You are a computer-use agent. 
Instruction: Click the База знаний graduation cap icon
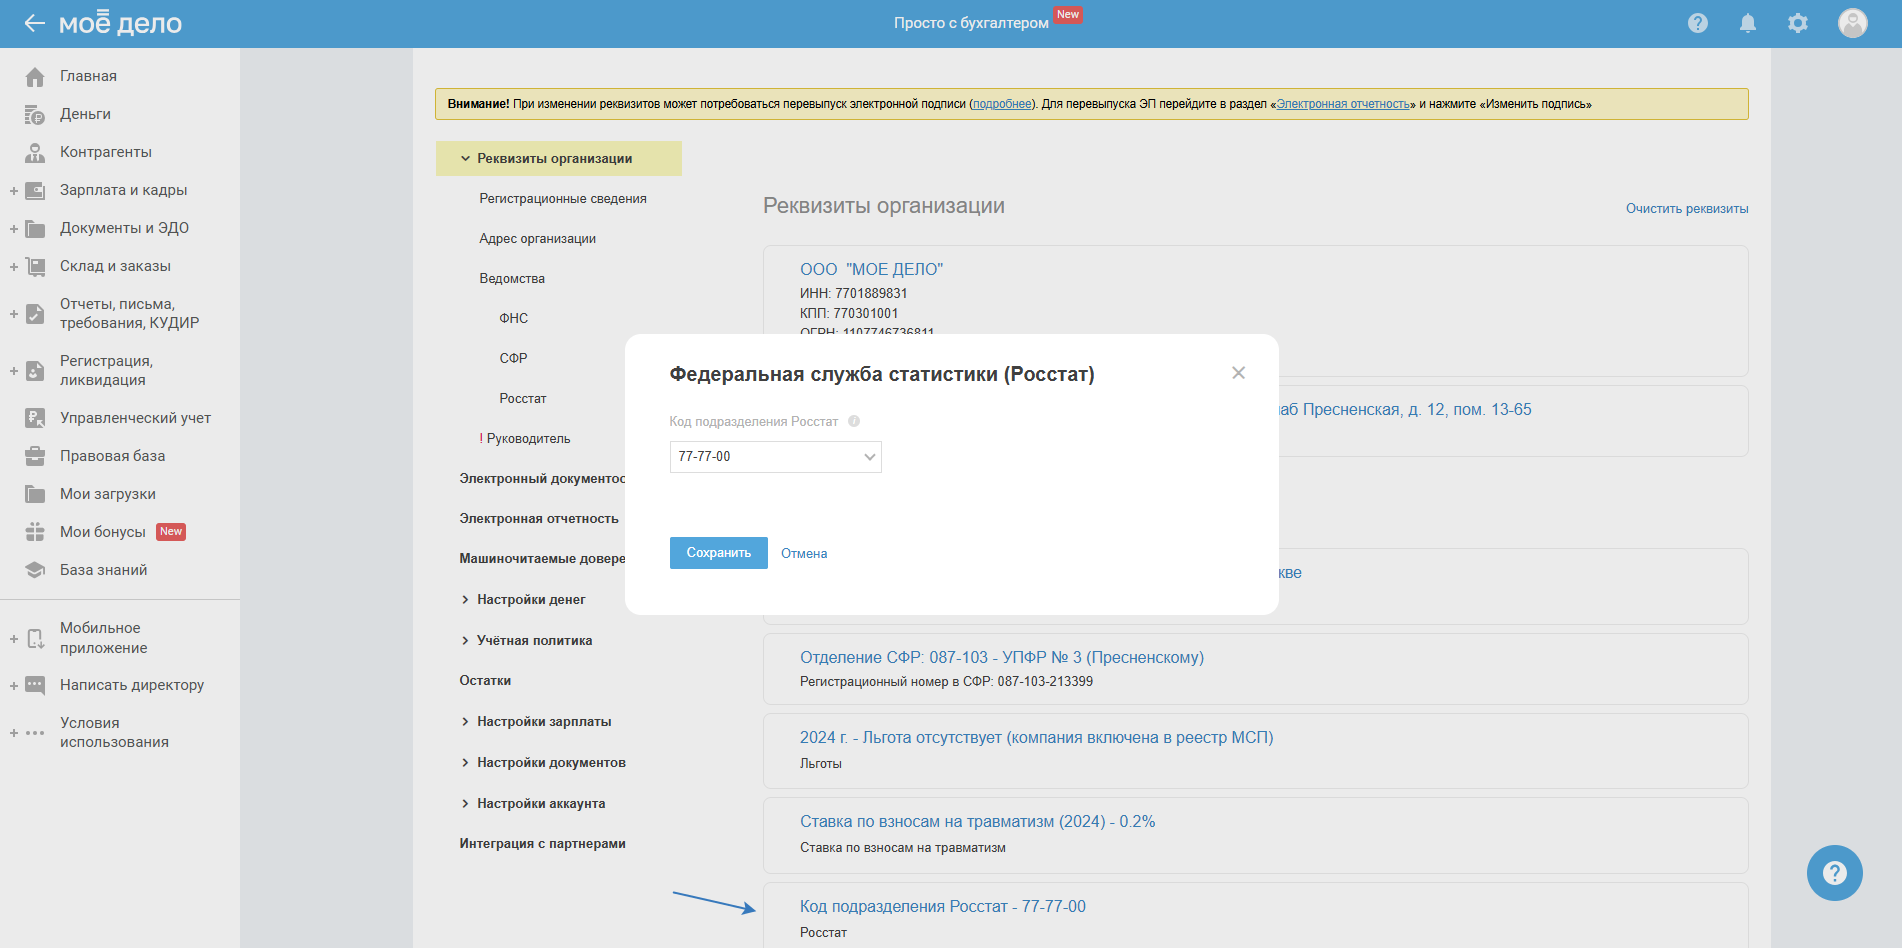[x=35, y=571]
